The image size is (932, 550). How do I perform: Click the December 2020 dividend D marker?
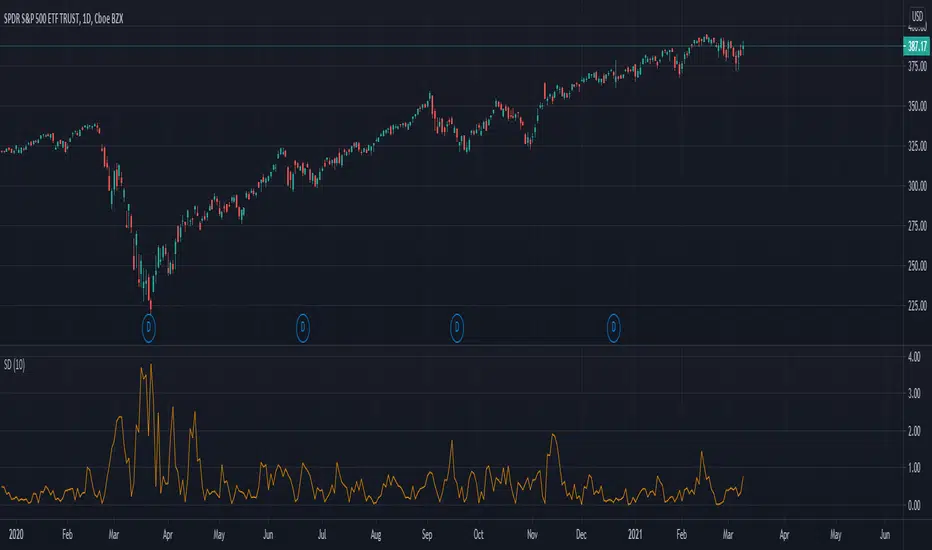coord(613,328)
